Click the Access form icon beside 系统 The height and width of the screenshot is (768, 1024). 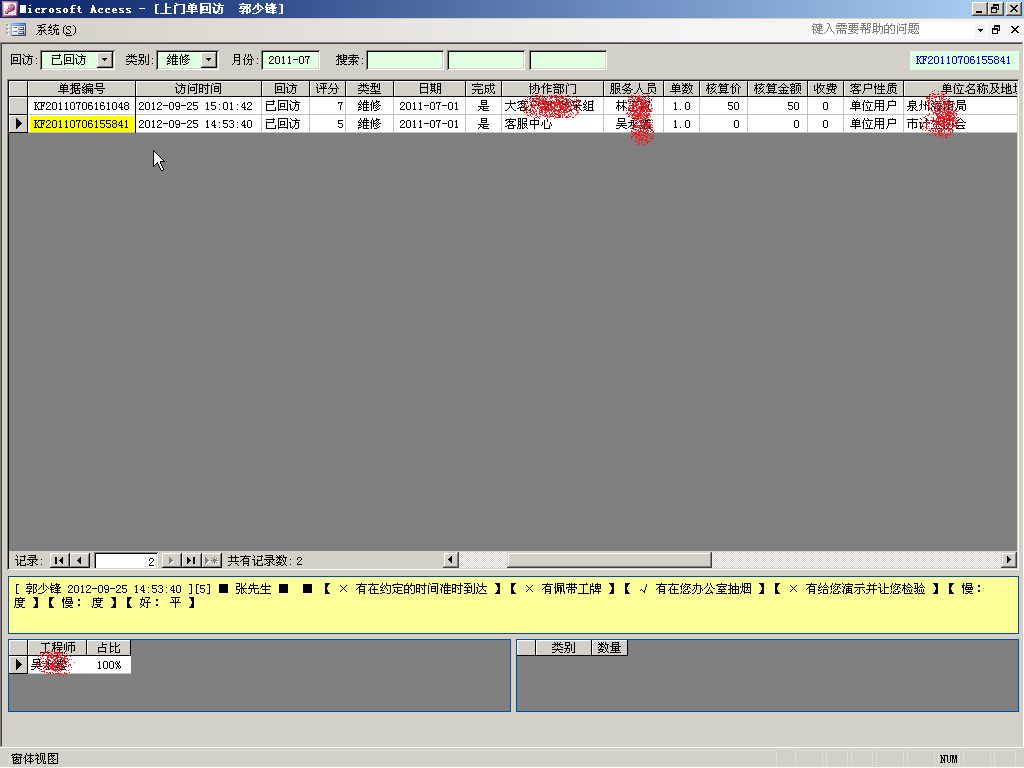[x=18, y=30]
